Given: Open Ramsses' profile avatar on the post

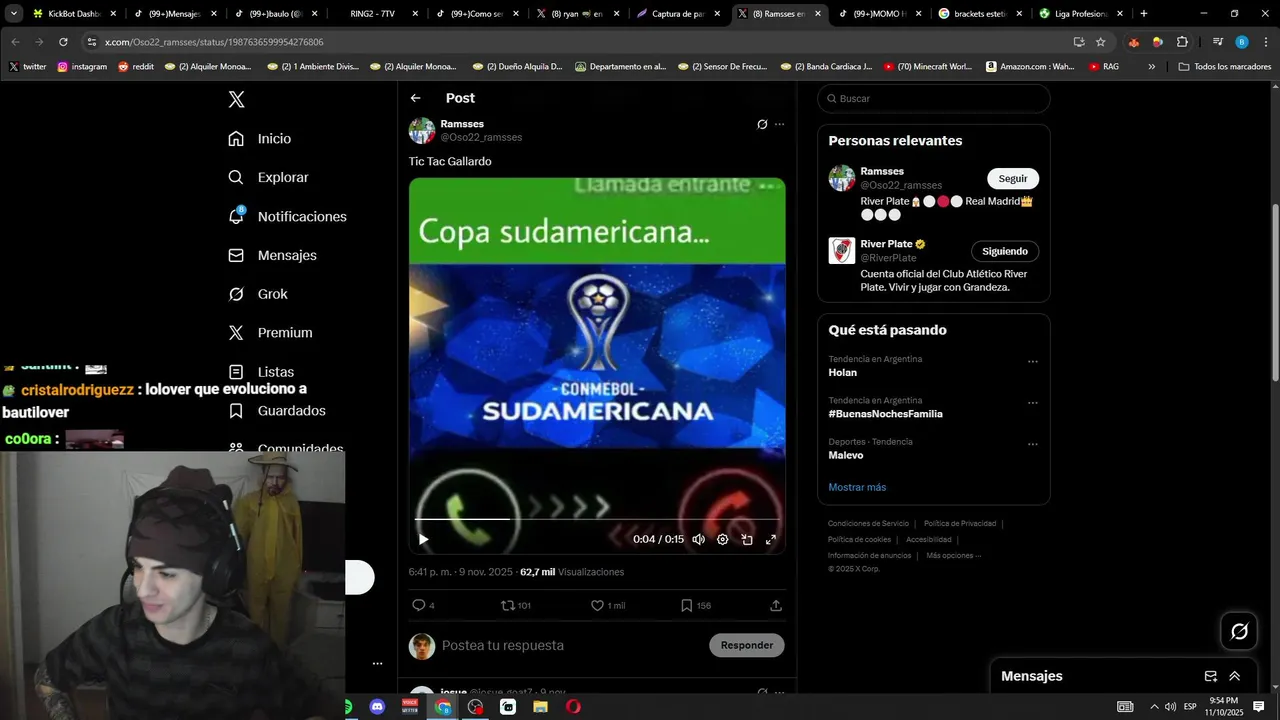Looking at the screenshot, I should [422, 131].
